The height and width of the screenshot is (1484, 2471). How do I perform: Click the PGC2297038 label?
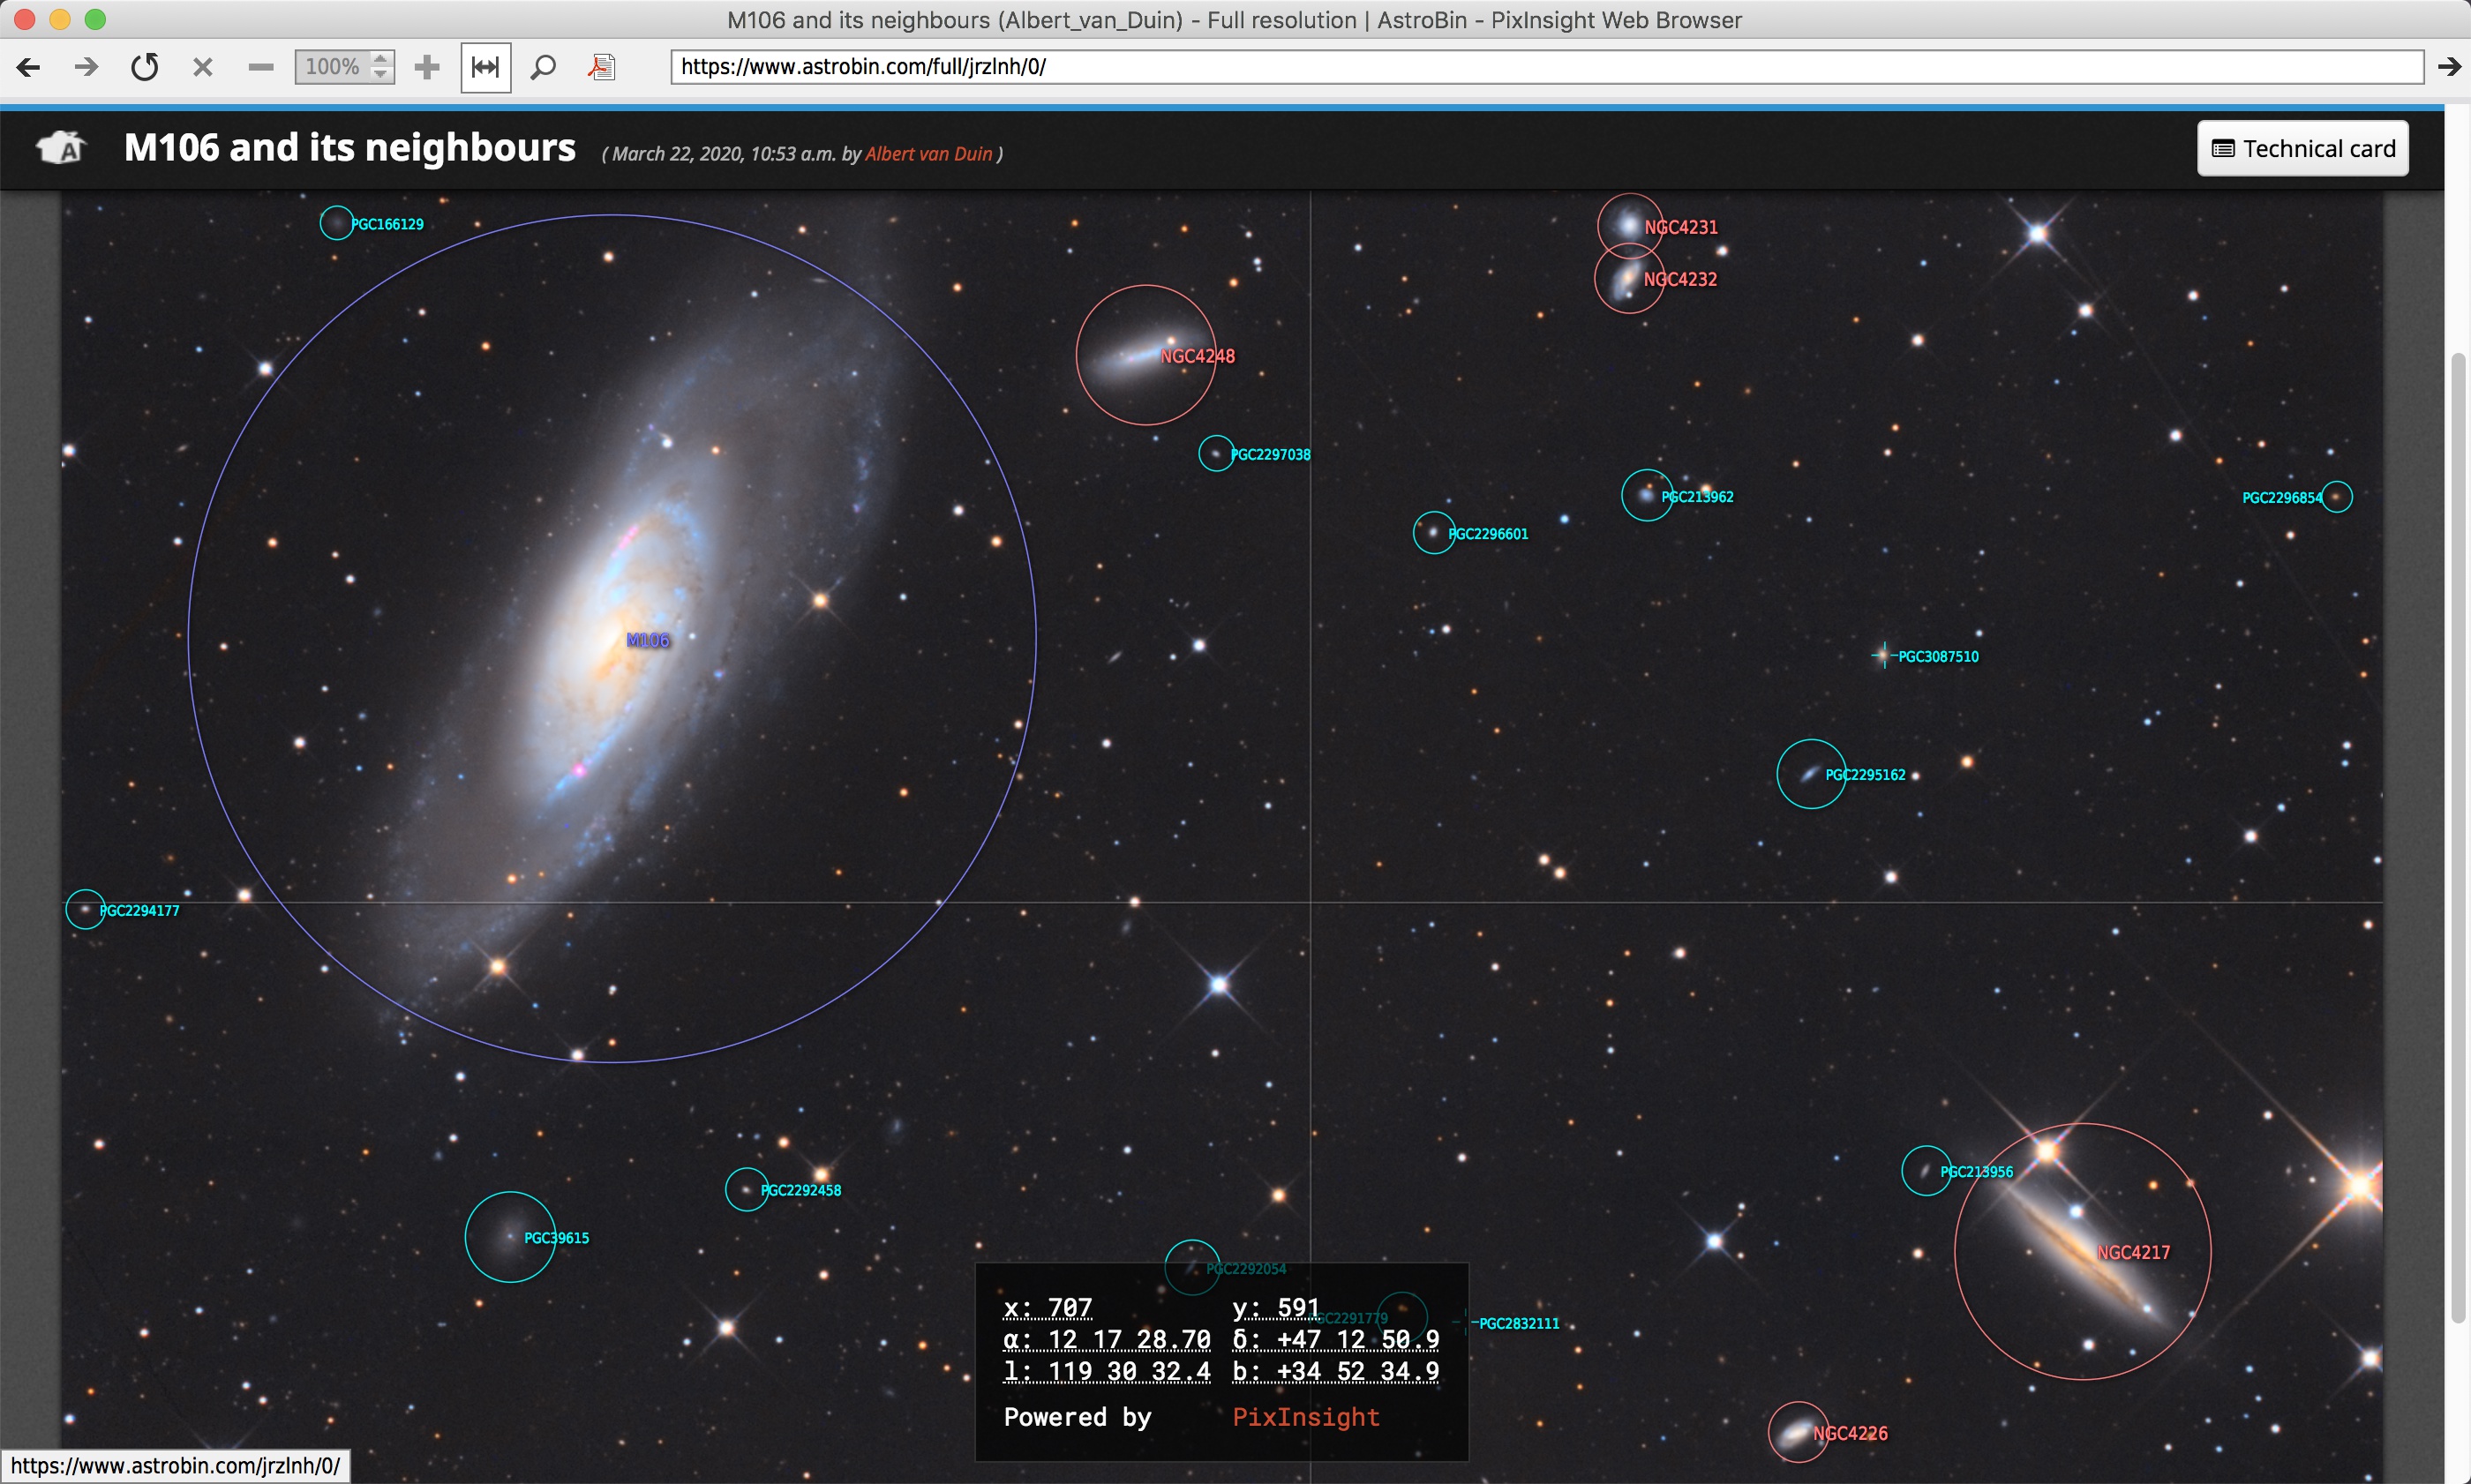tap(1270, 454)
